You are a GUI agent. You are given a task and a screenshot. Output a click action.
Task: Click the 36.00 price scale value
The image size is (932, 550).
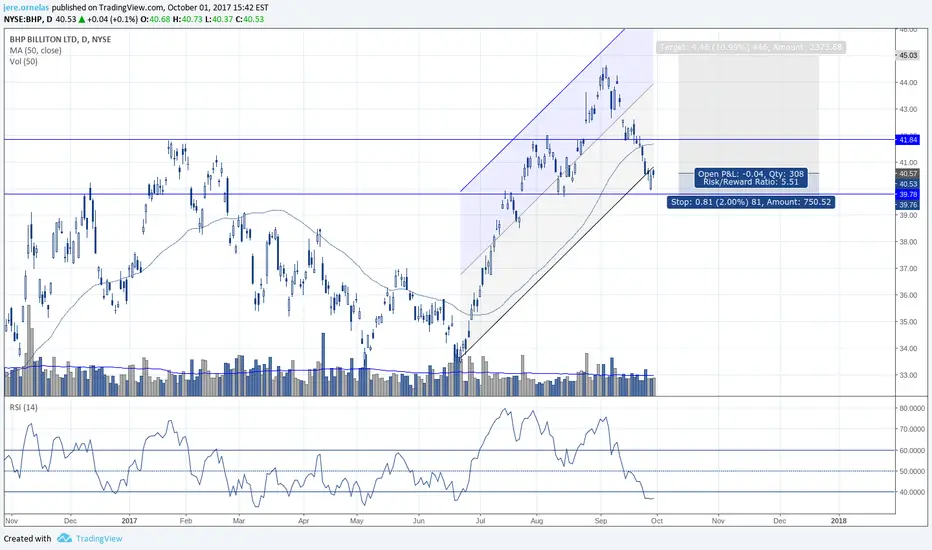coord(908,296)
